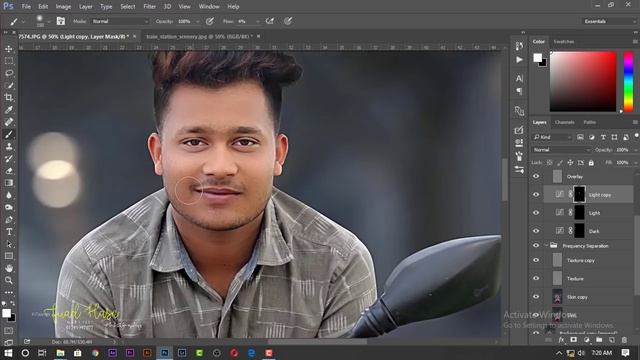Select the Eraser tool
This screenshot has width=640, height=360.
(x=9, y=171)
